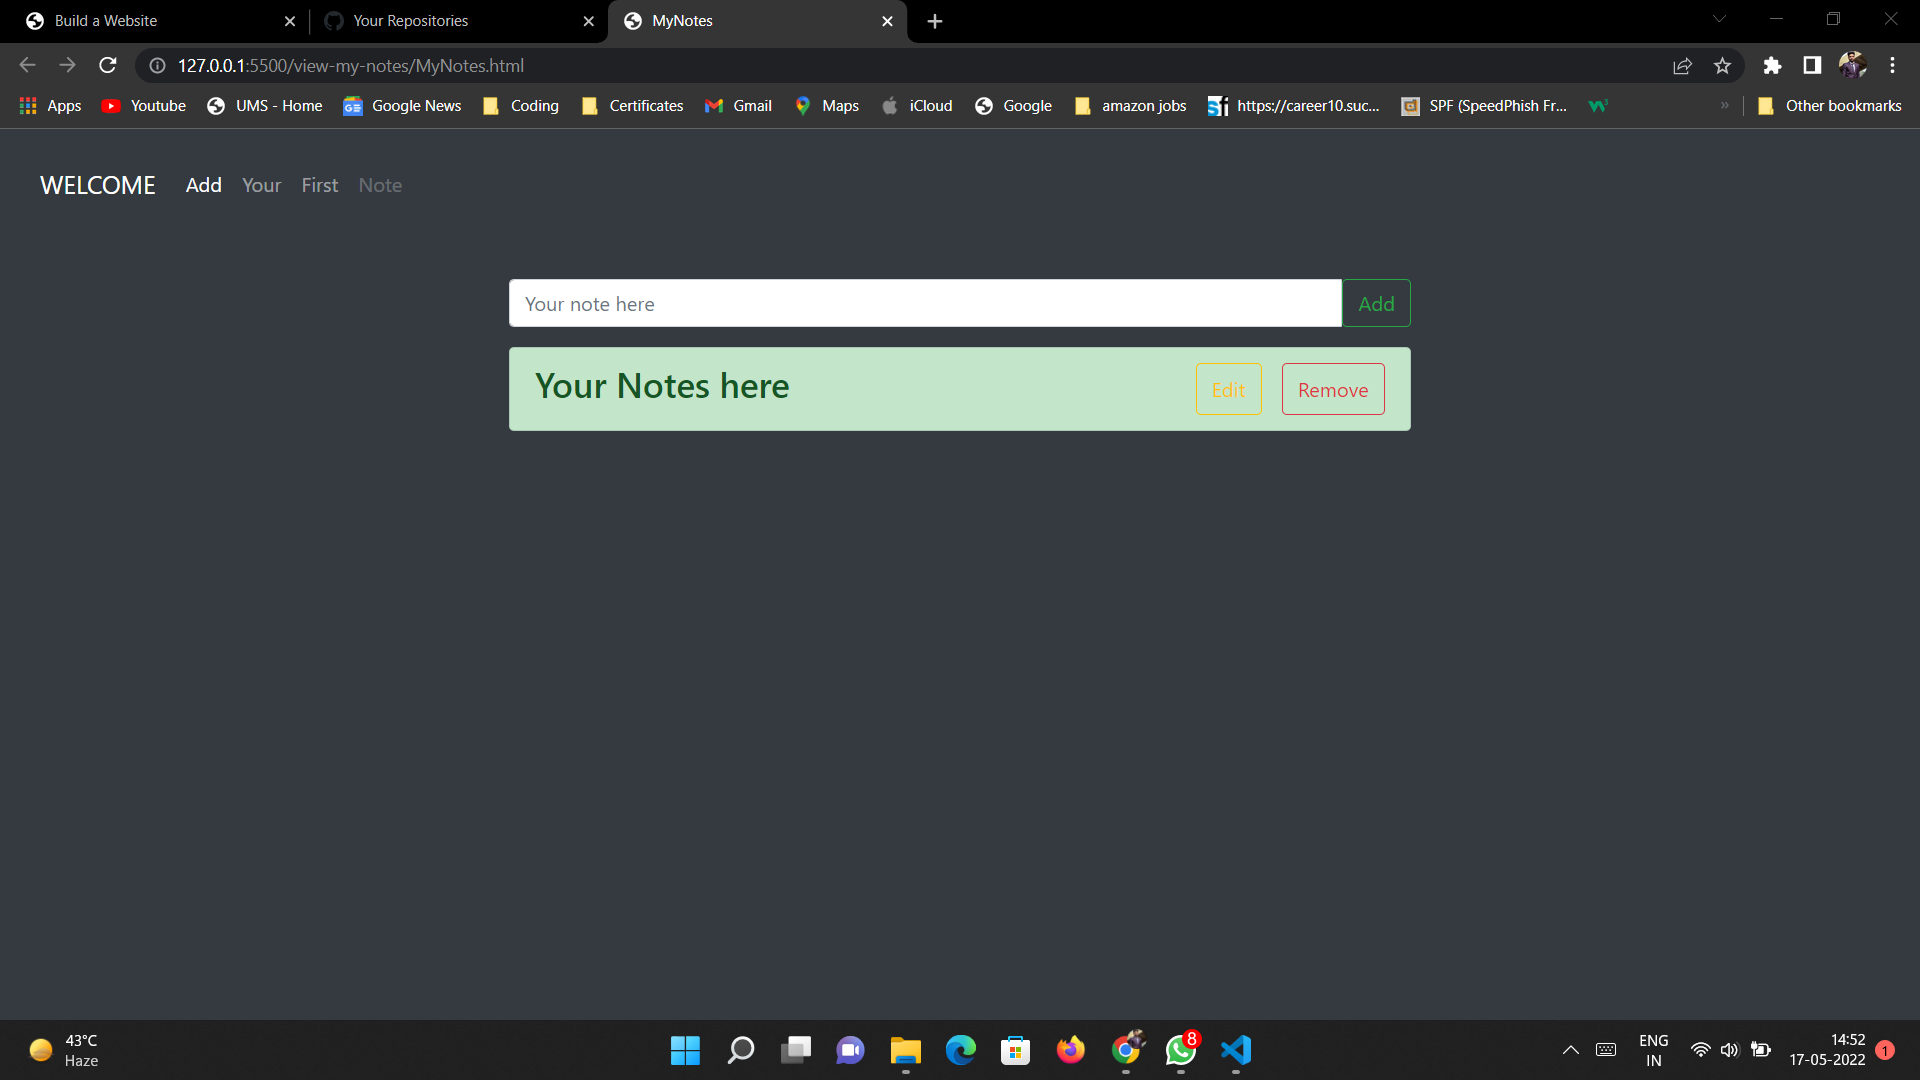Click the green W bookmark icon
This screenshot has height=1080, width=1920.
(x=1598, y=105)
